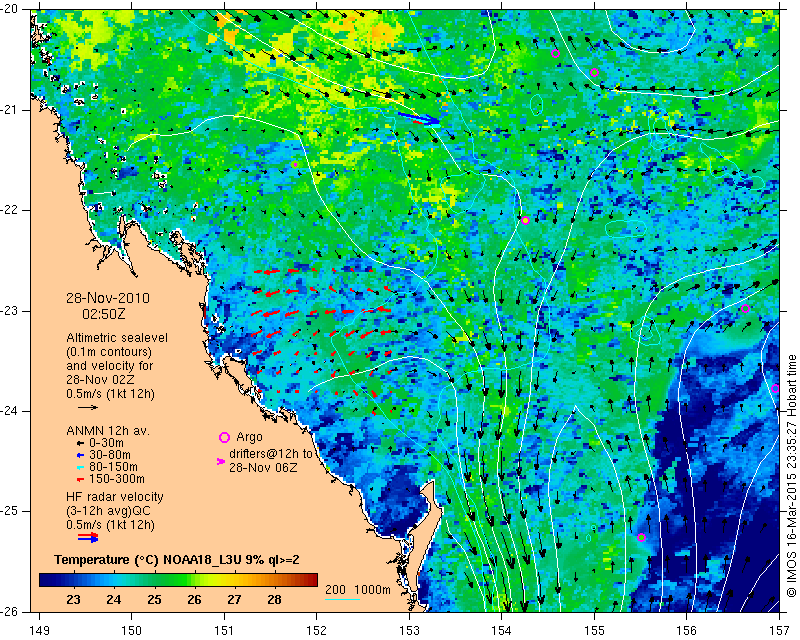Viewport: 800px width, 640px height.
Task: Select Argo float marker near 20.6°S 155°E
Action: pos(594,72)
